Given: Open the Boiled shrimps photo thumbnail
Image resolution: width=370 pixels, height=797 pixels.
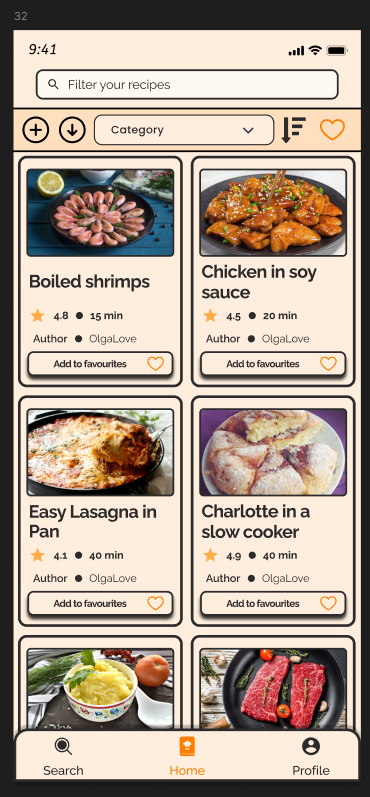Looking at the screenshot, I should point(100,212).
